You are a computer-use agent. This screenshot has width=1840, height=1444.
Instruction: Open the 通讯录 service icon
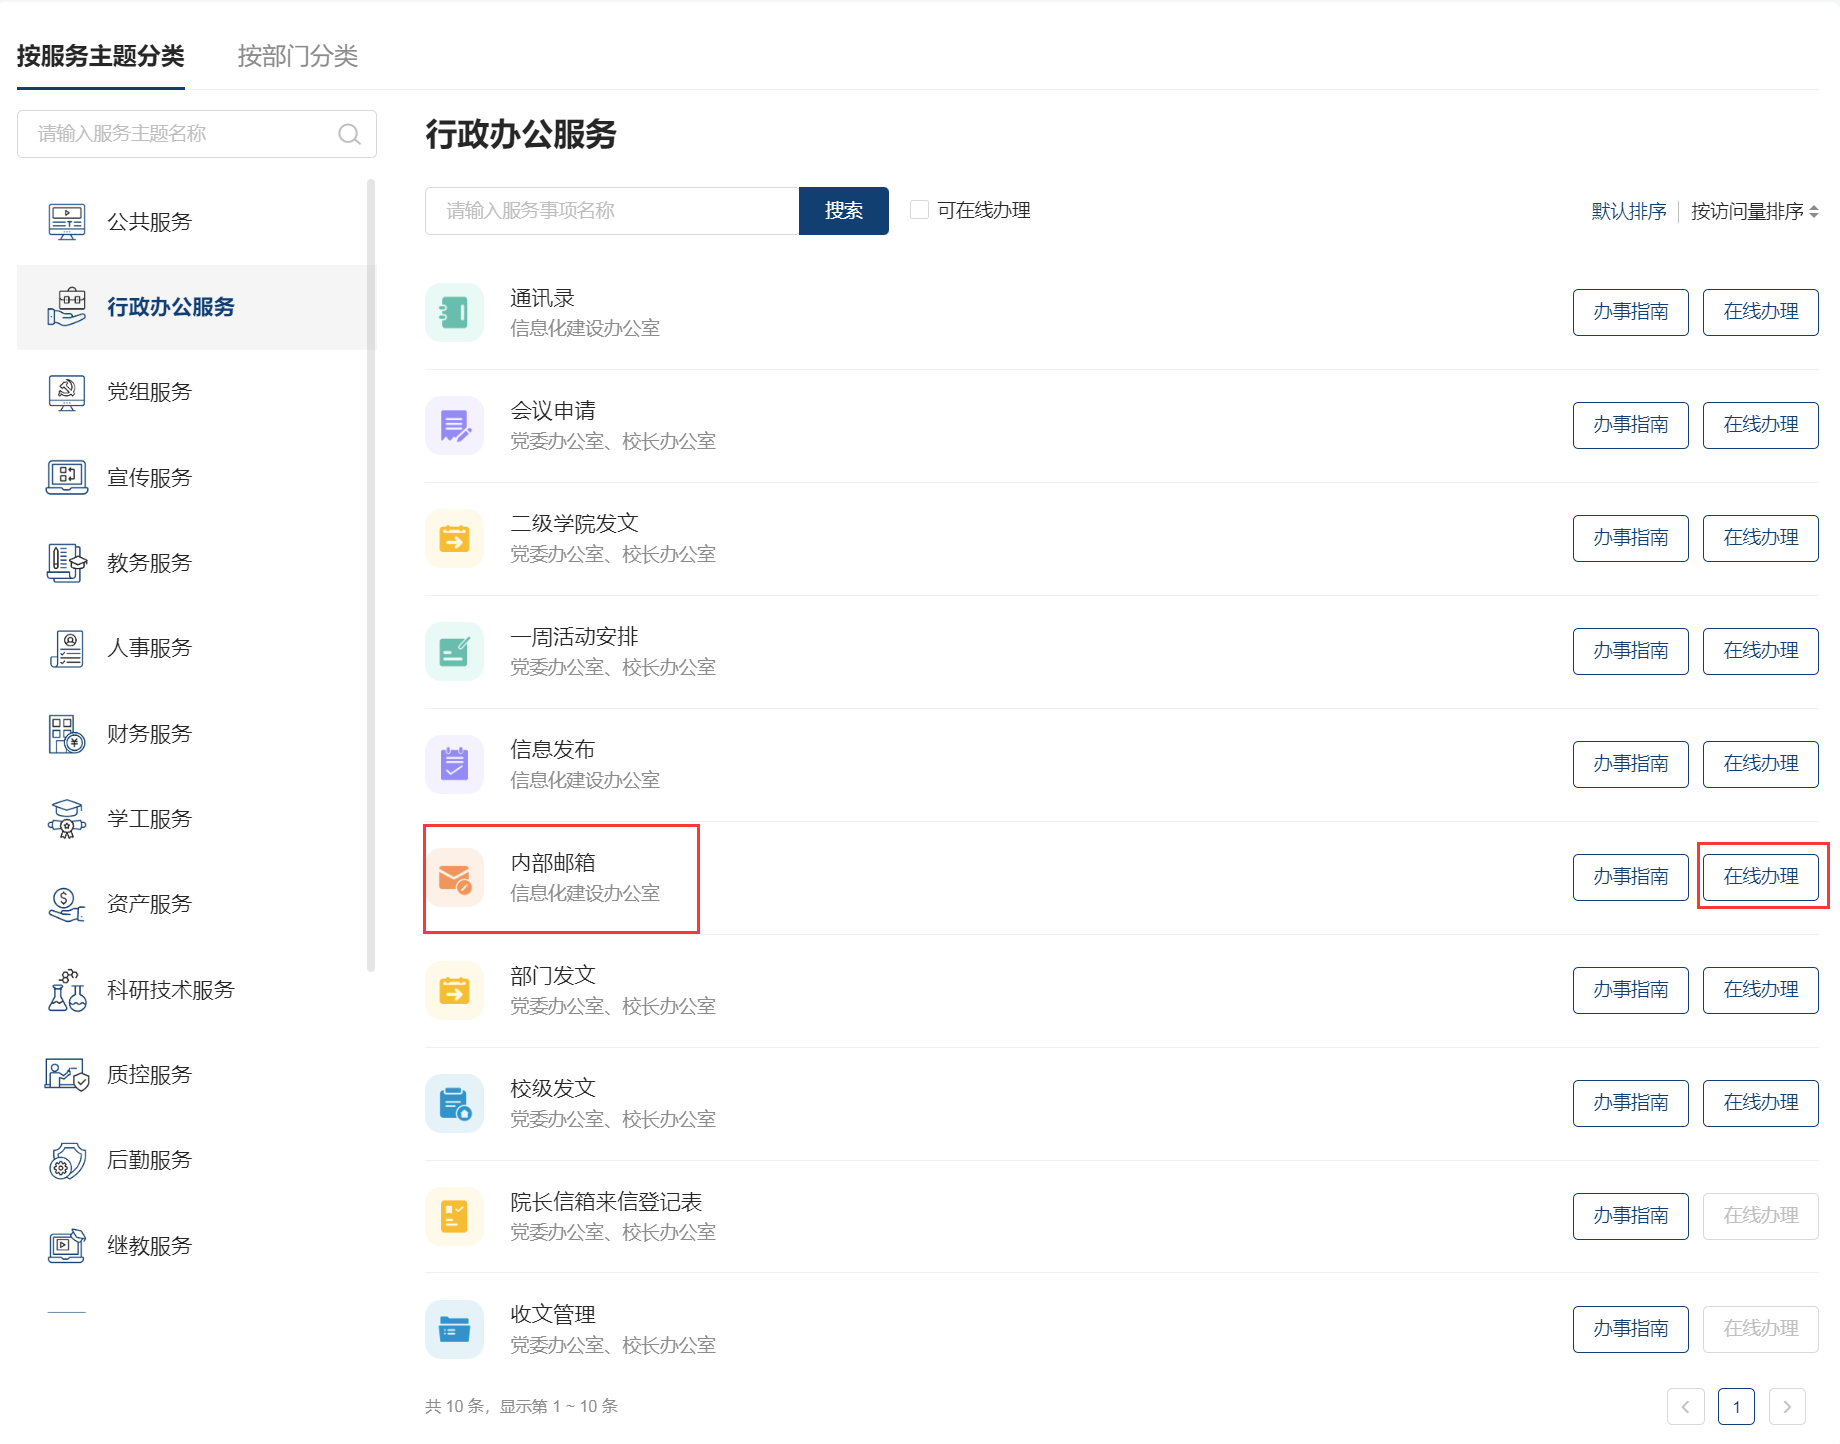[454, 312]
